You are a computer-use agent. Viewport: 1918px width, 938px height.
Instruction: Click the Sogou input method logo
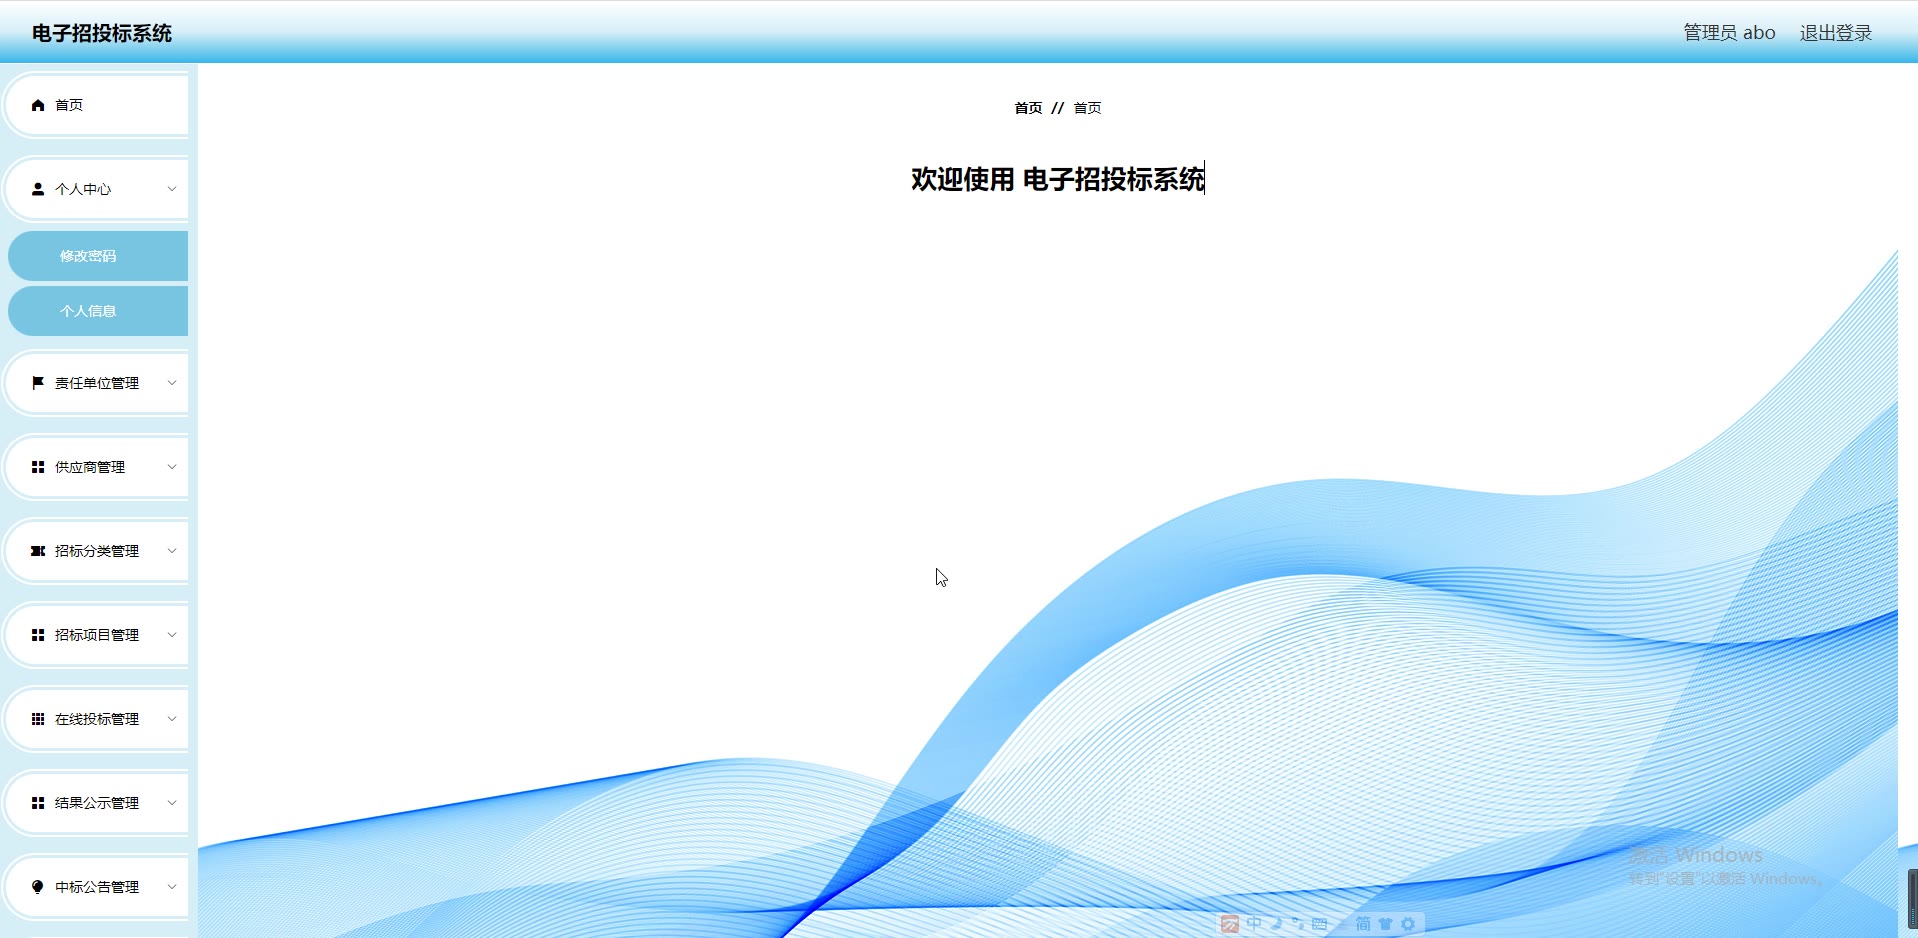pyautogui.click(x=1230, y=924)
